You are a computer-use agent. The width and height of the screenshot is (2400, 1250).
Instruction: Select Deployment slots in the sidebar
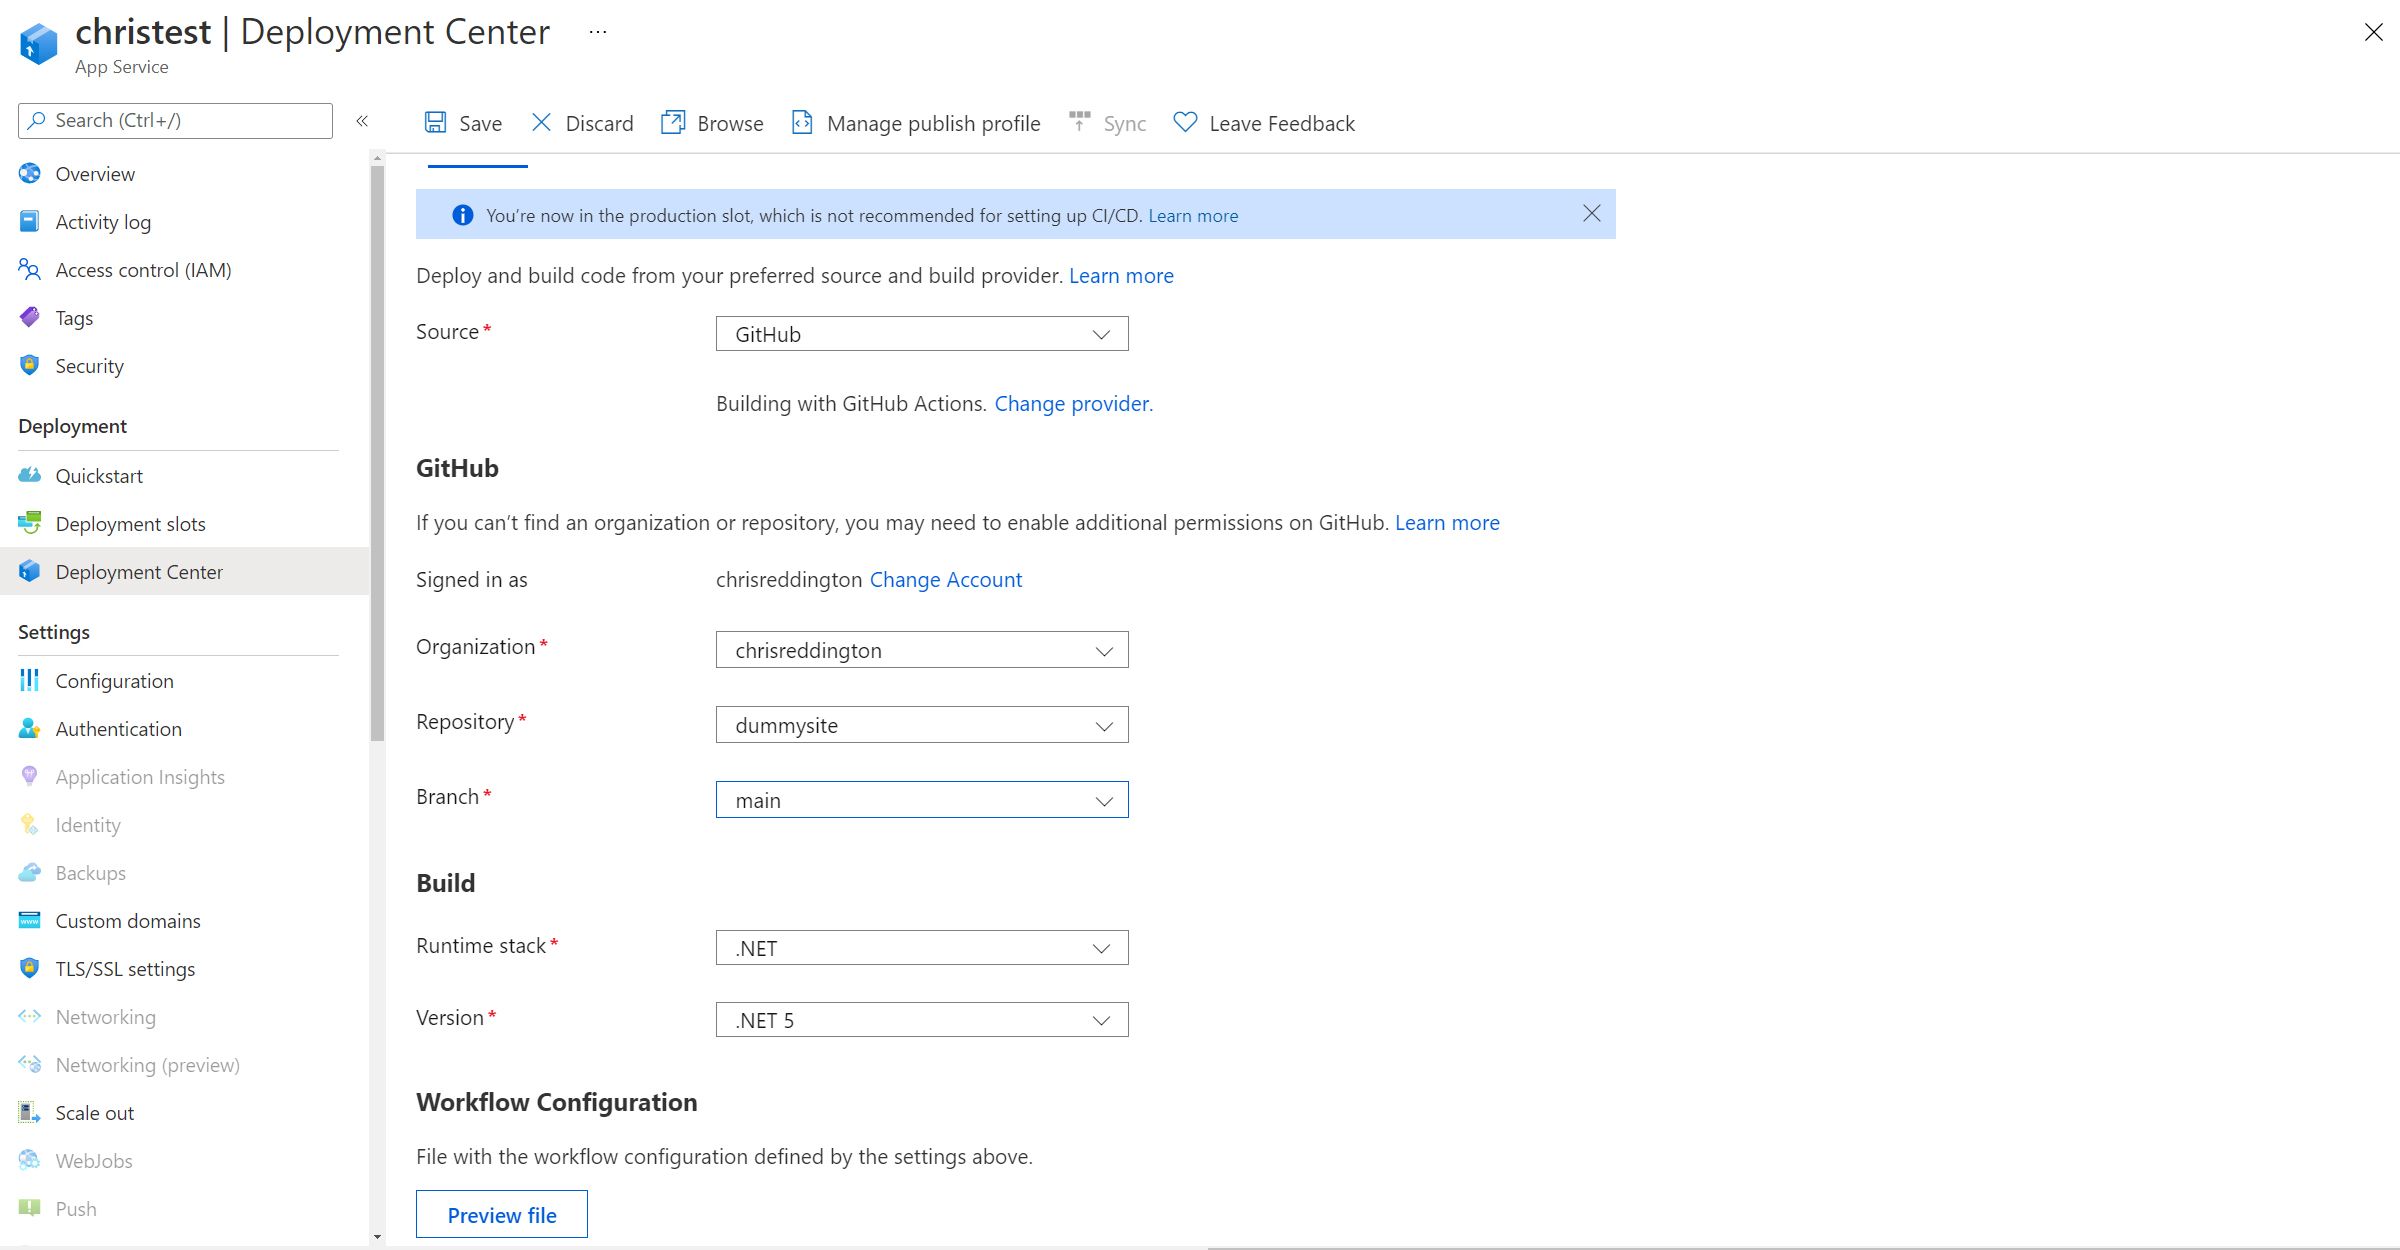[130, 523]
